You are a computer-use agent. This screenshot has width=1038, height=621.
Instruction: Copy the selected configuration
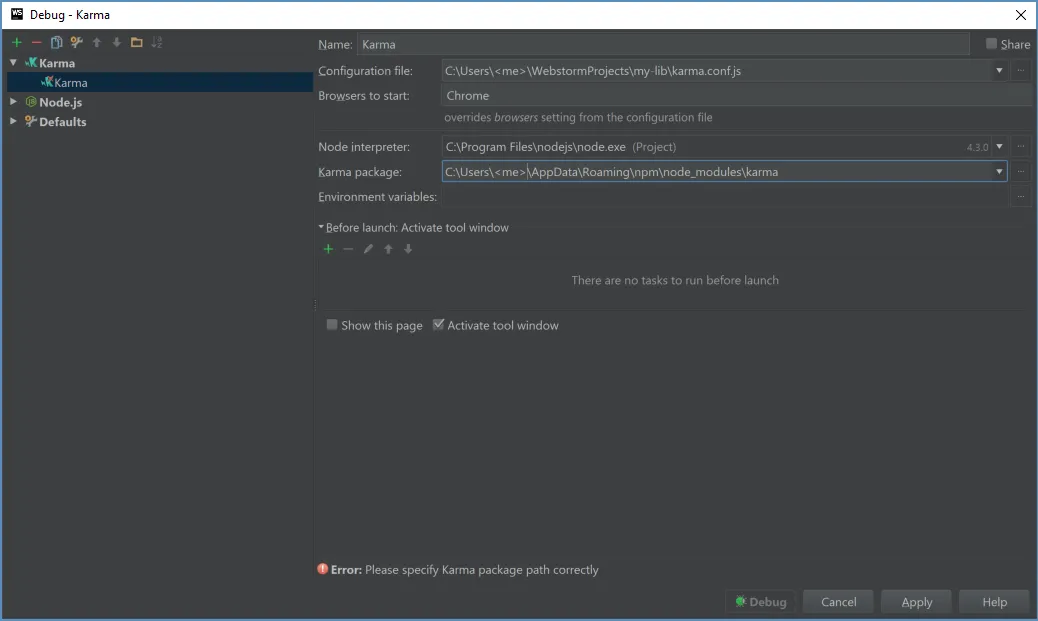56,42
